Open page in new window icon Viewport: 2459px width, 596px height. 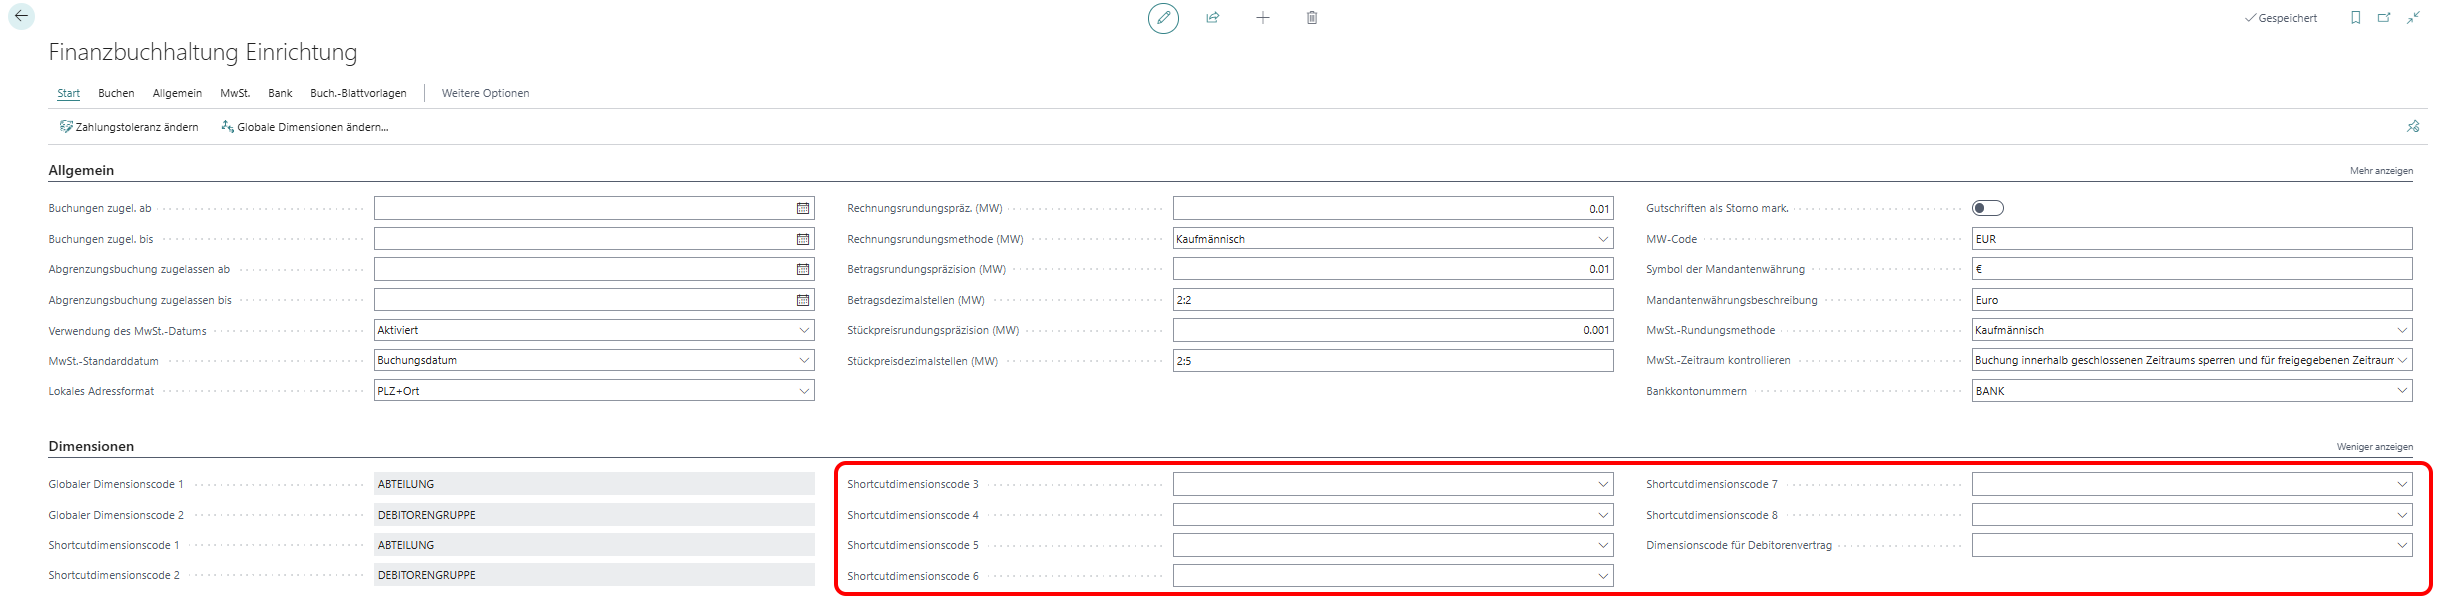click(2384, 18)
